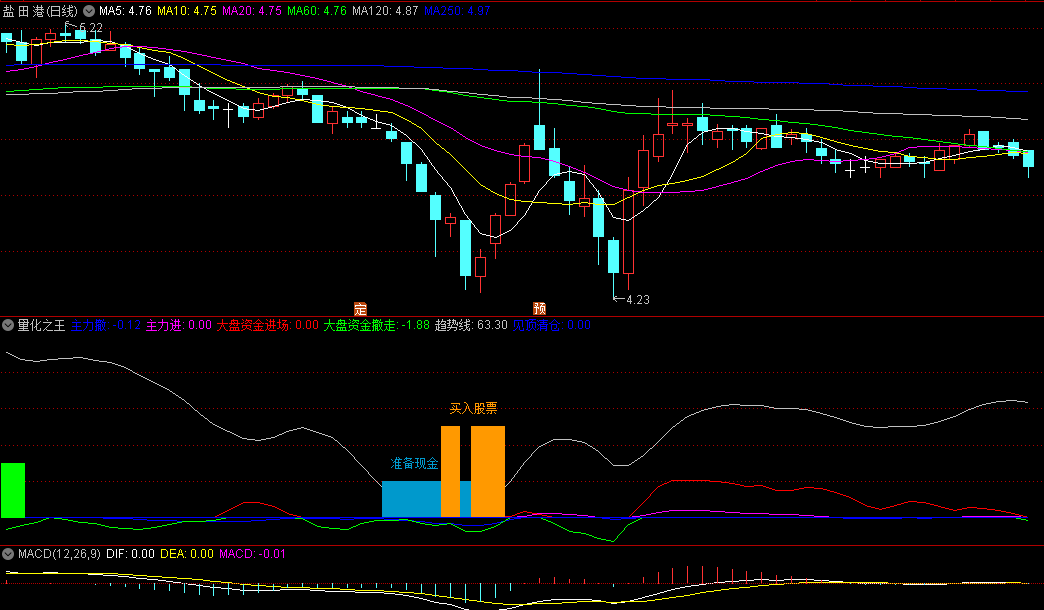1044x610 pixels.
Task: Click the MA60: 4.76 label
Action: [x=317, y=11]
